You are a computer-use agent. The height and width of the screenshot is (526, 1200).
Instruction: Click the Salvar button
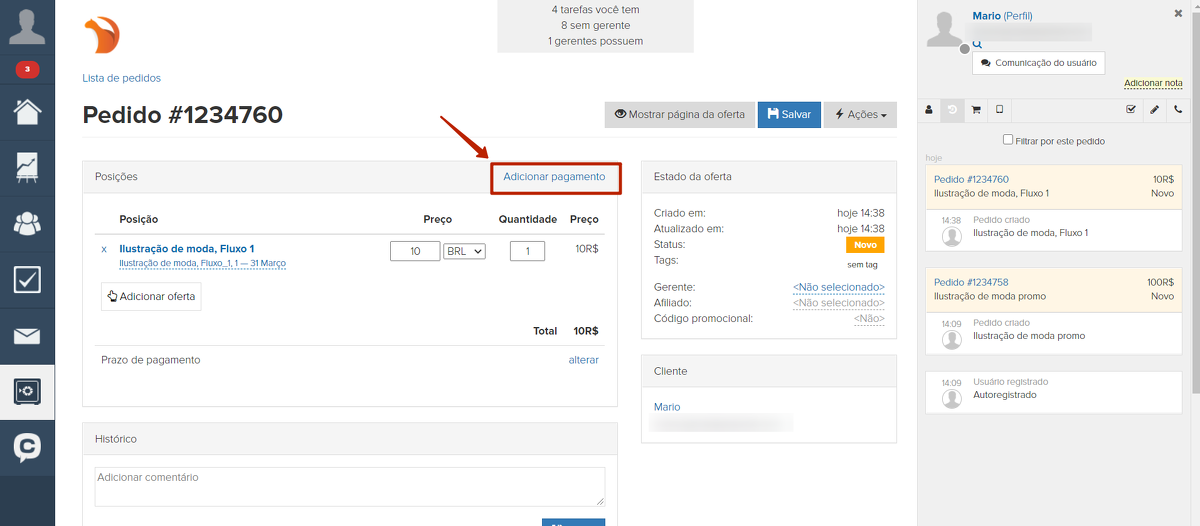[x=789, y=114]
